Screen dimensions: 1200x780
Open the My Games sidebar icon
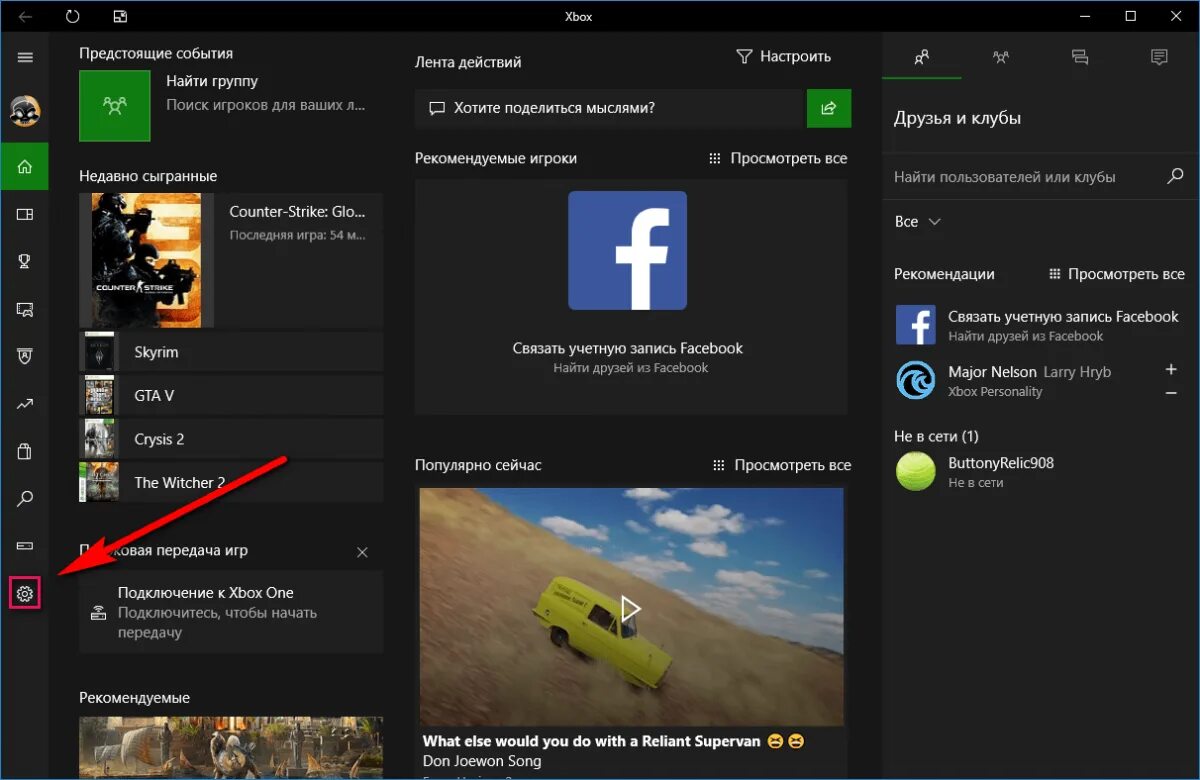[25, 214]
